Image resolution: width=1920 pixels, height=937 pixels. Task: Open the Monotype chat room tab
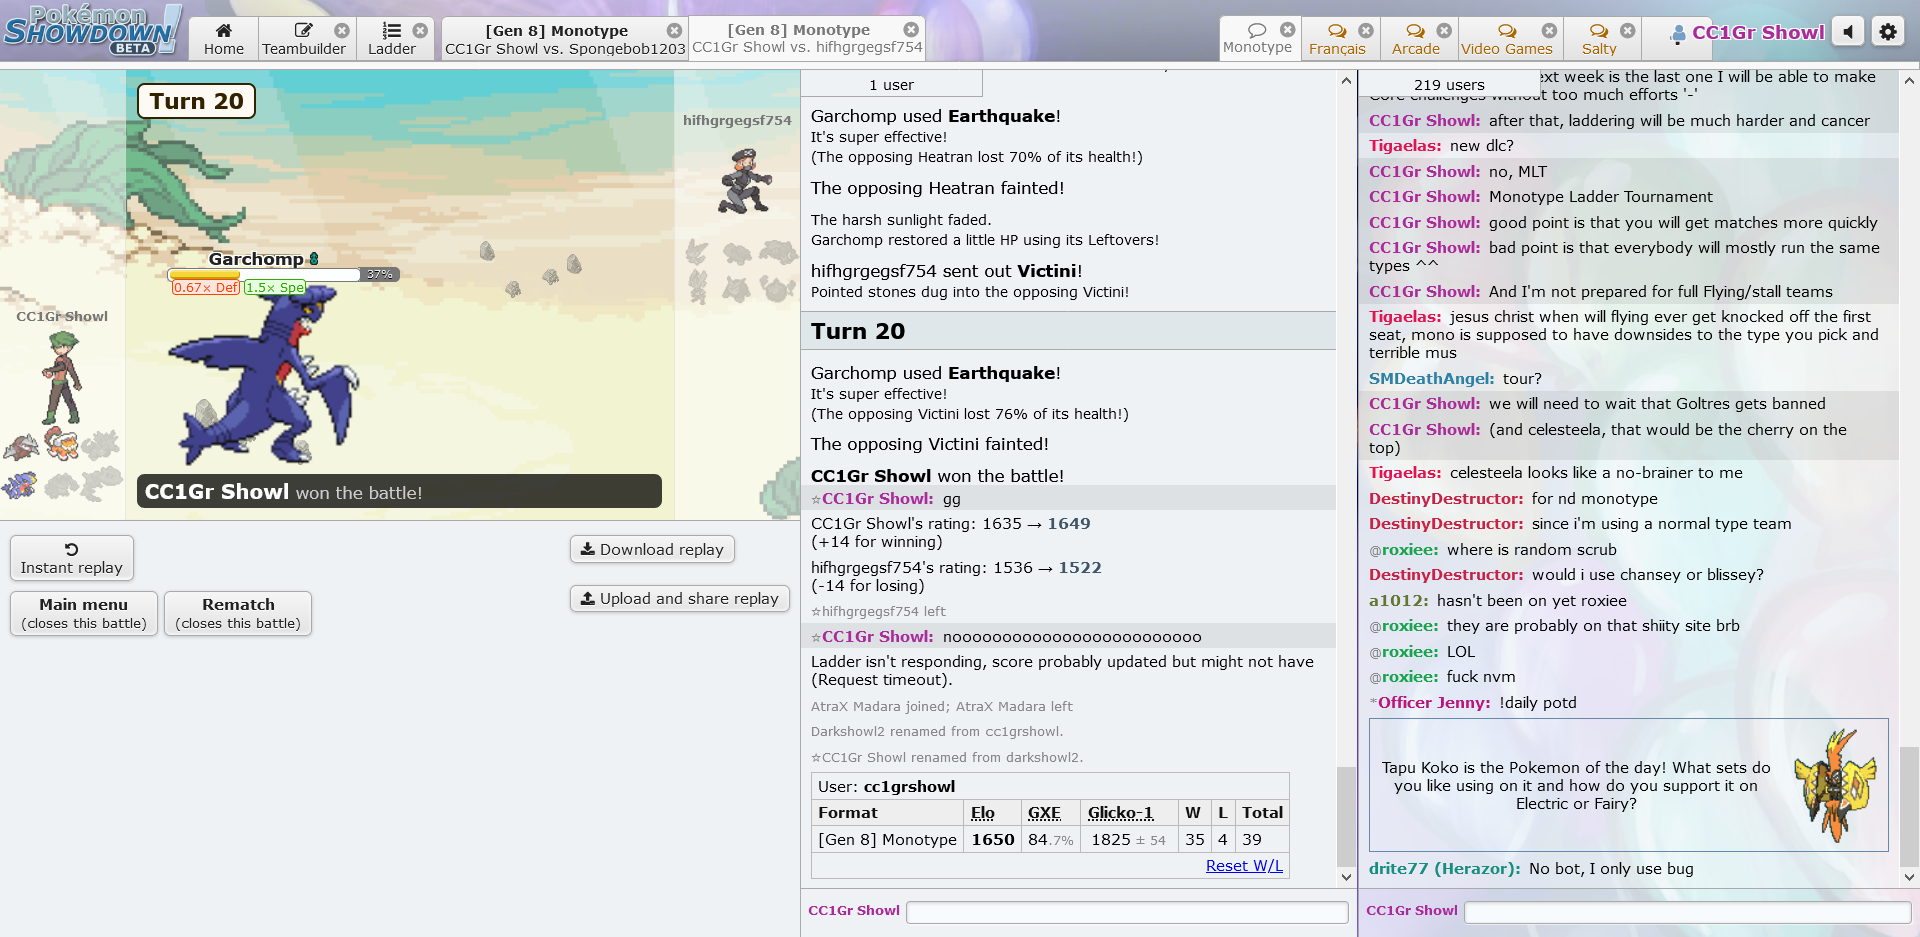(1258, 38)
